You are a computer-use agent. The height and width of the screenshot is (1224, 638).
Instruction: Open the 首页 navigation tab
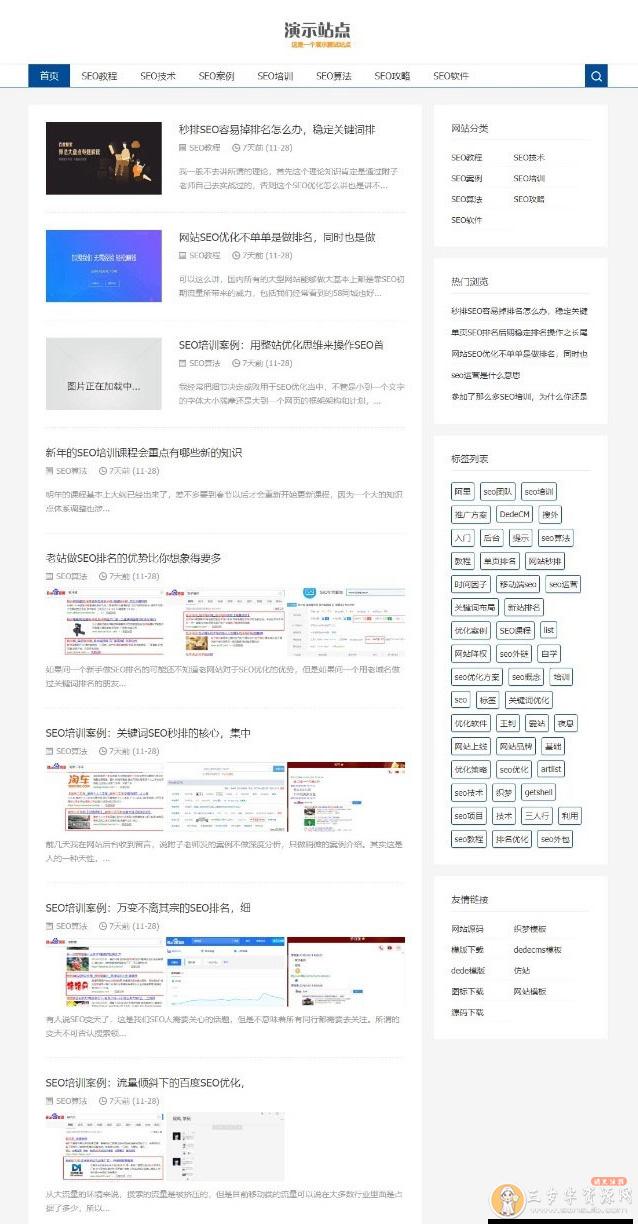[x=49, y=76]
